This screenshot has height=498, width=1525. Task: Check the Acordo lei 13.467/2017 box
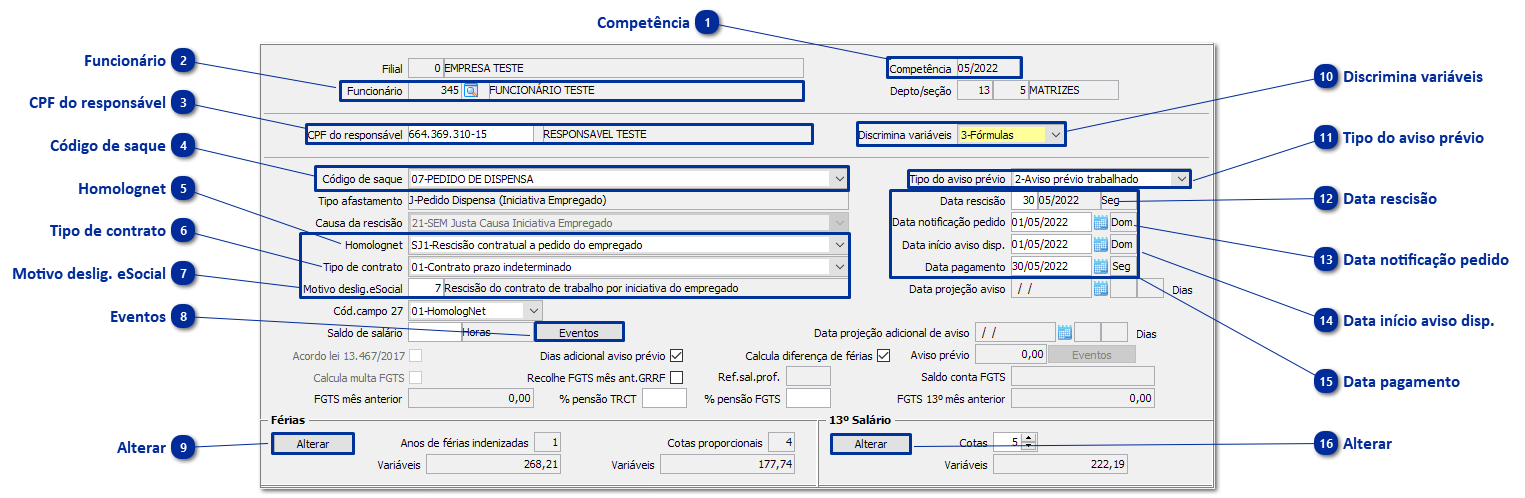coord(415,355)
